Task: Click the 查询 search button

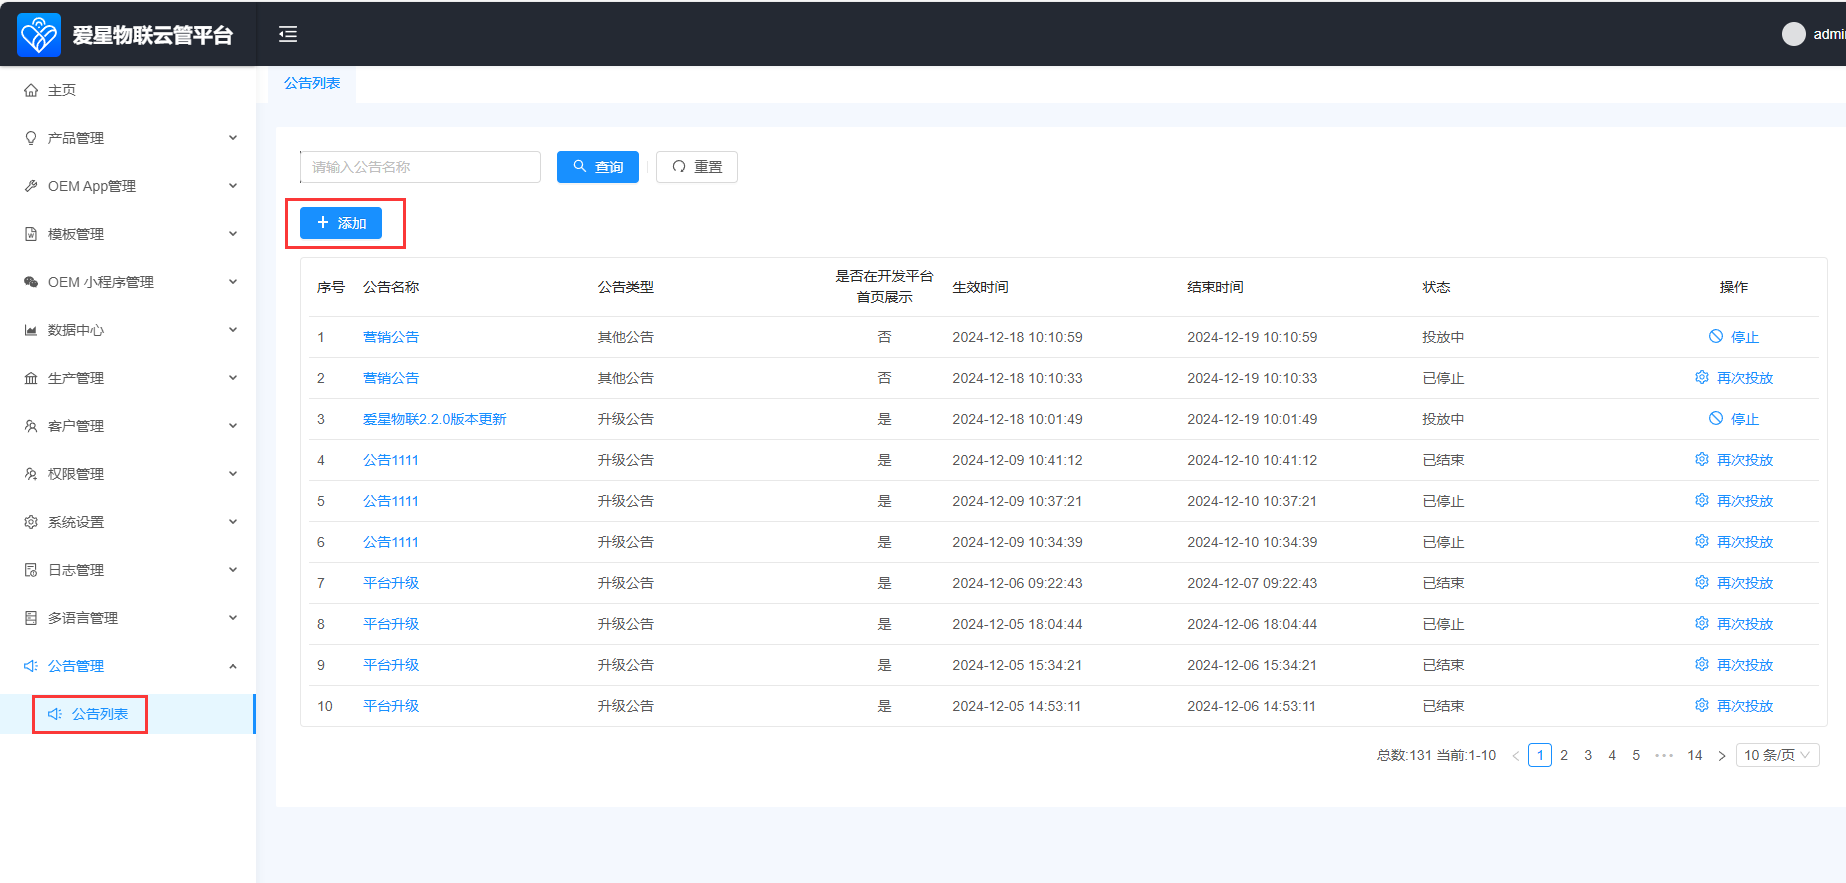Action: click(x=598, y=167)
